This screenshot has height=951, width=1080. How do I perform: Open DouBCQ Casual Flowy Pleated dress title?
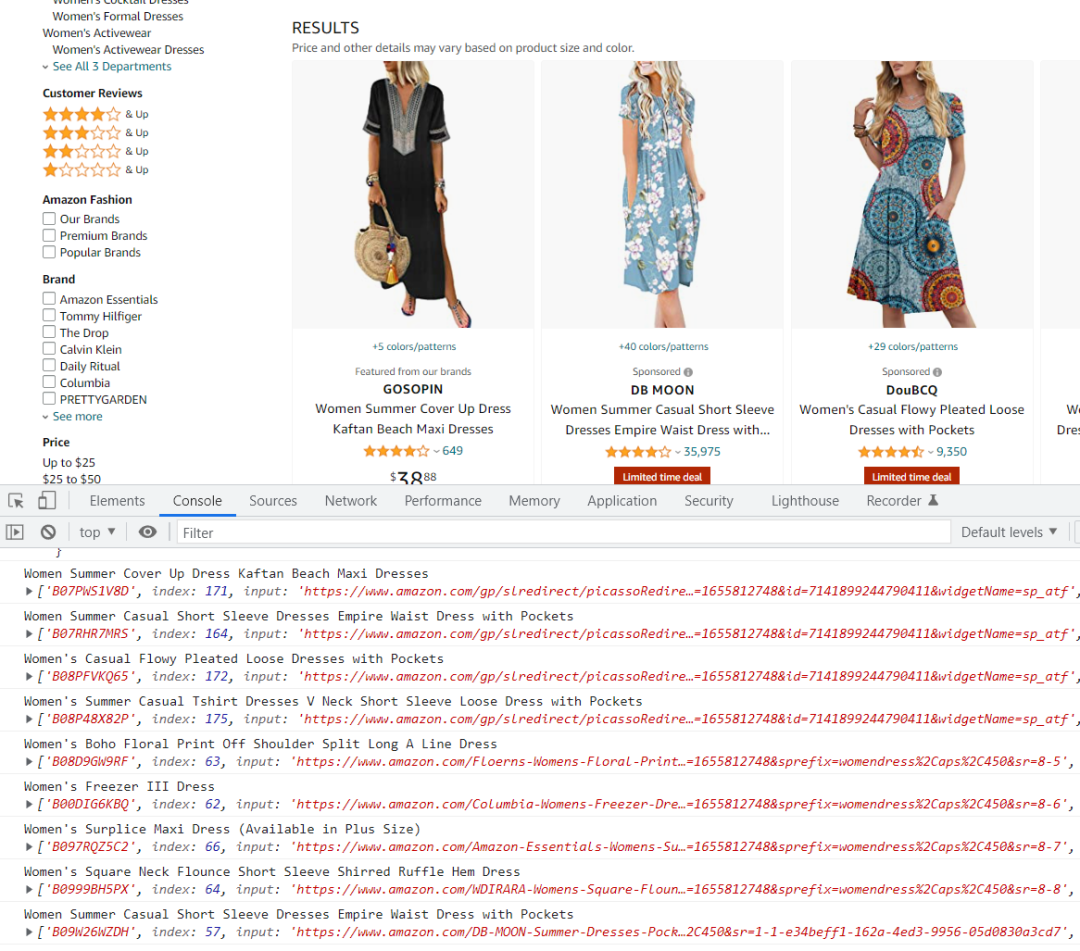[911, 419]
